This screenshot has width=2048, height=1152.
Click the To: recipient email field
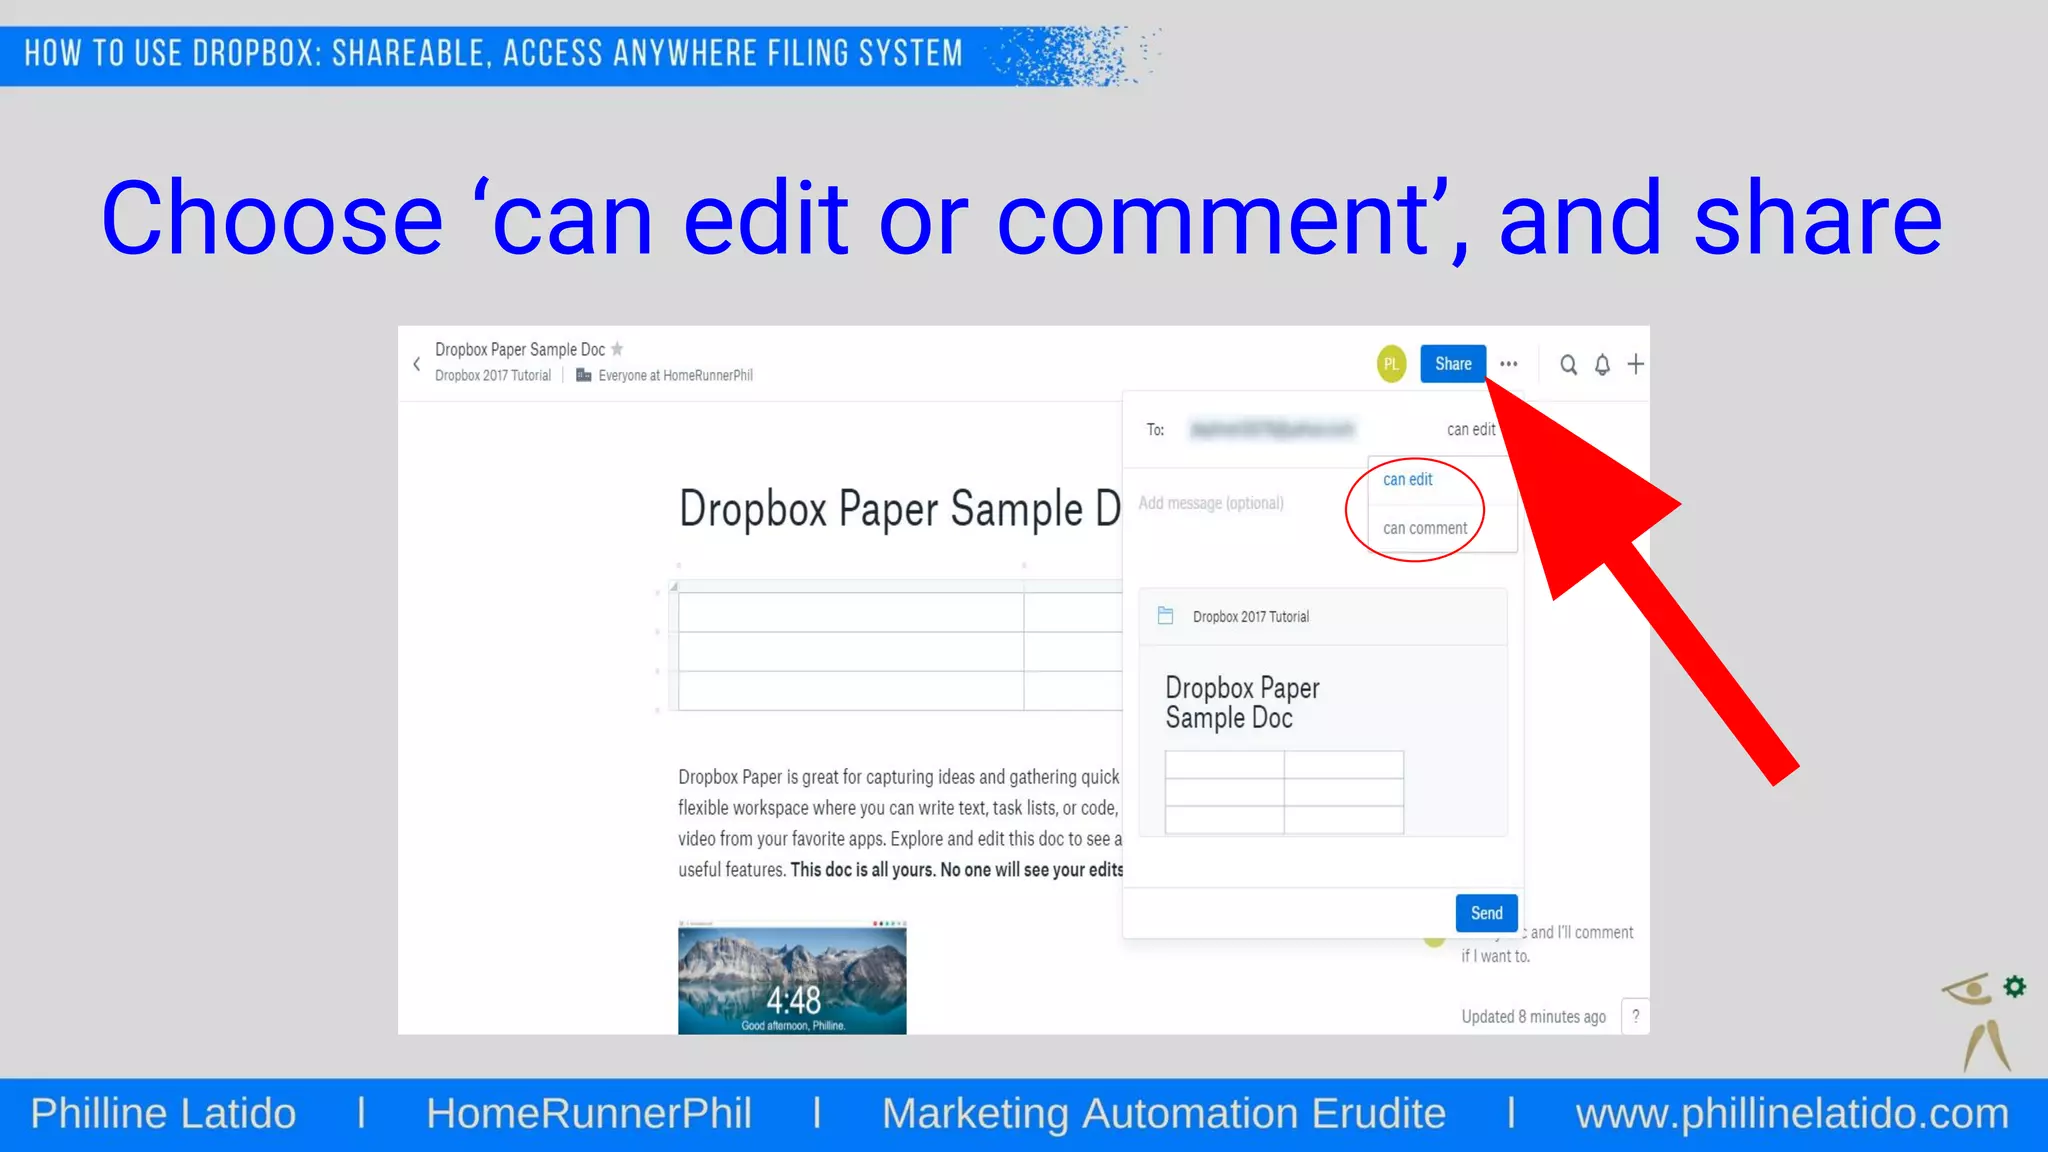[1272, 429]
